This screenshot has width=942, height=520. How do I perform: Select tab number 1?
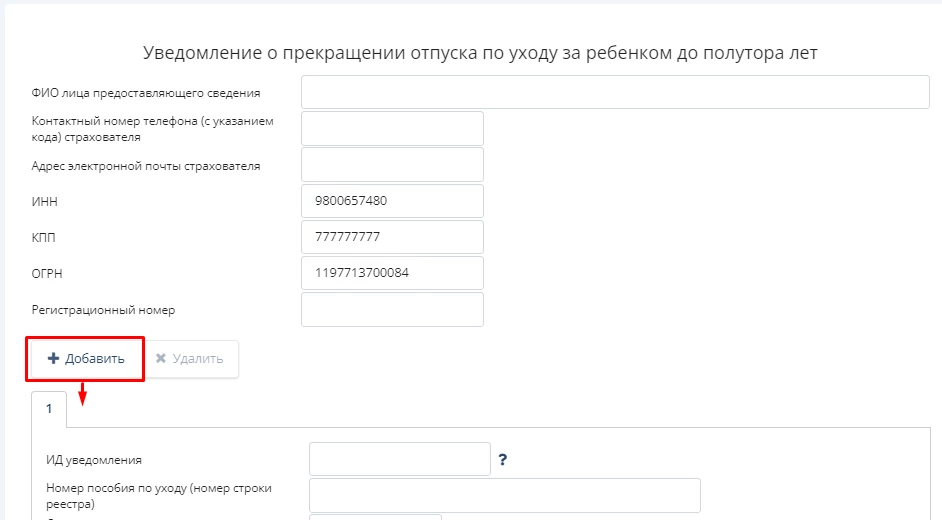click(x=49, y=409)
